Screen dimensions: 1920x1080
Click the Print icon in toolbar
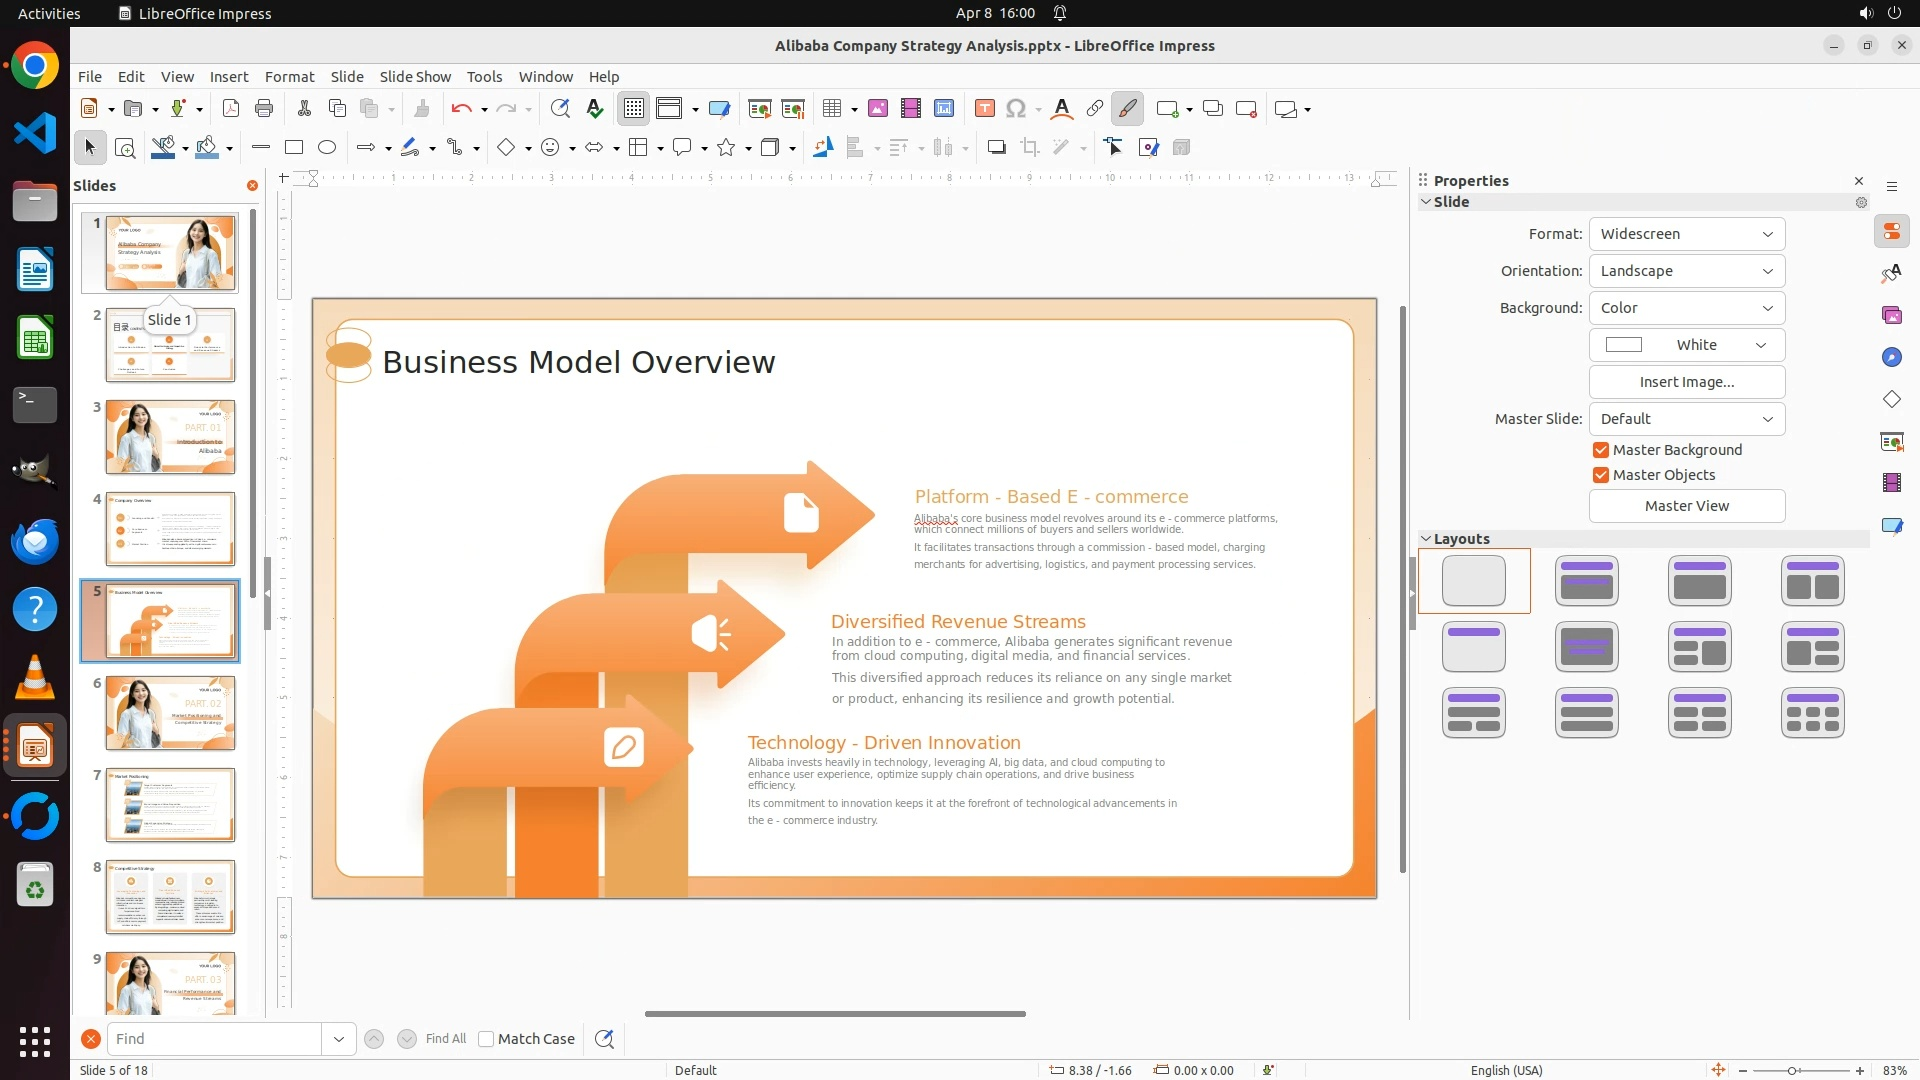[264, 109]
